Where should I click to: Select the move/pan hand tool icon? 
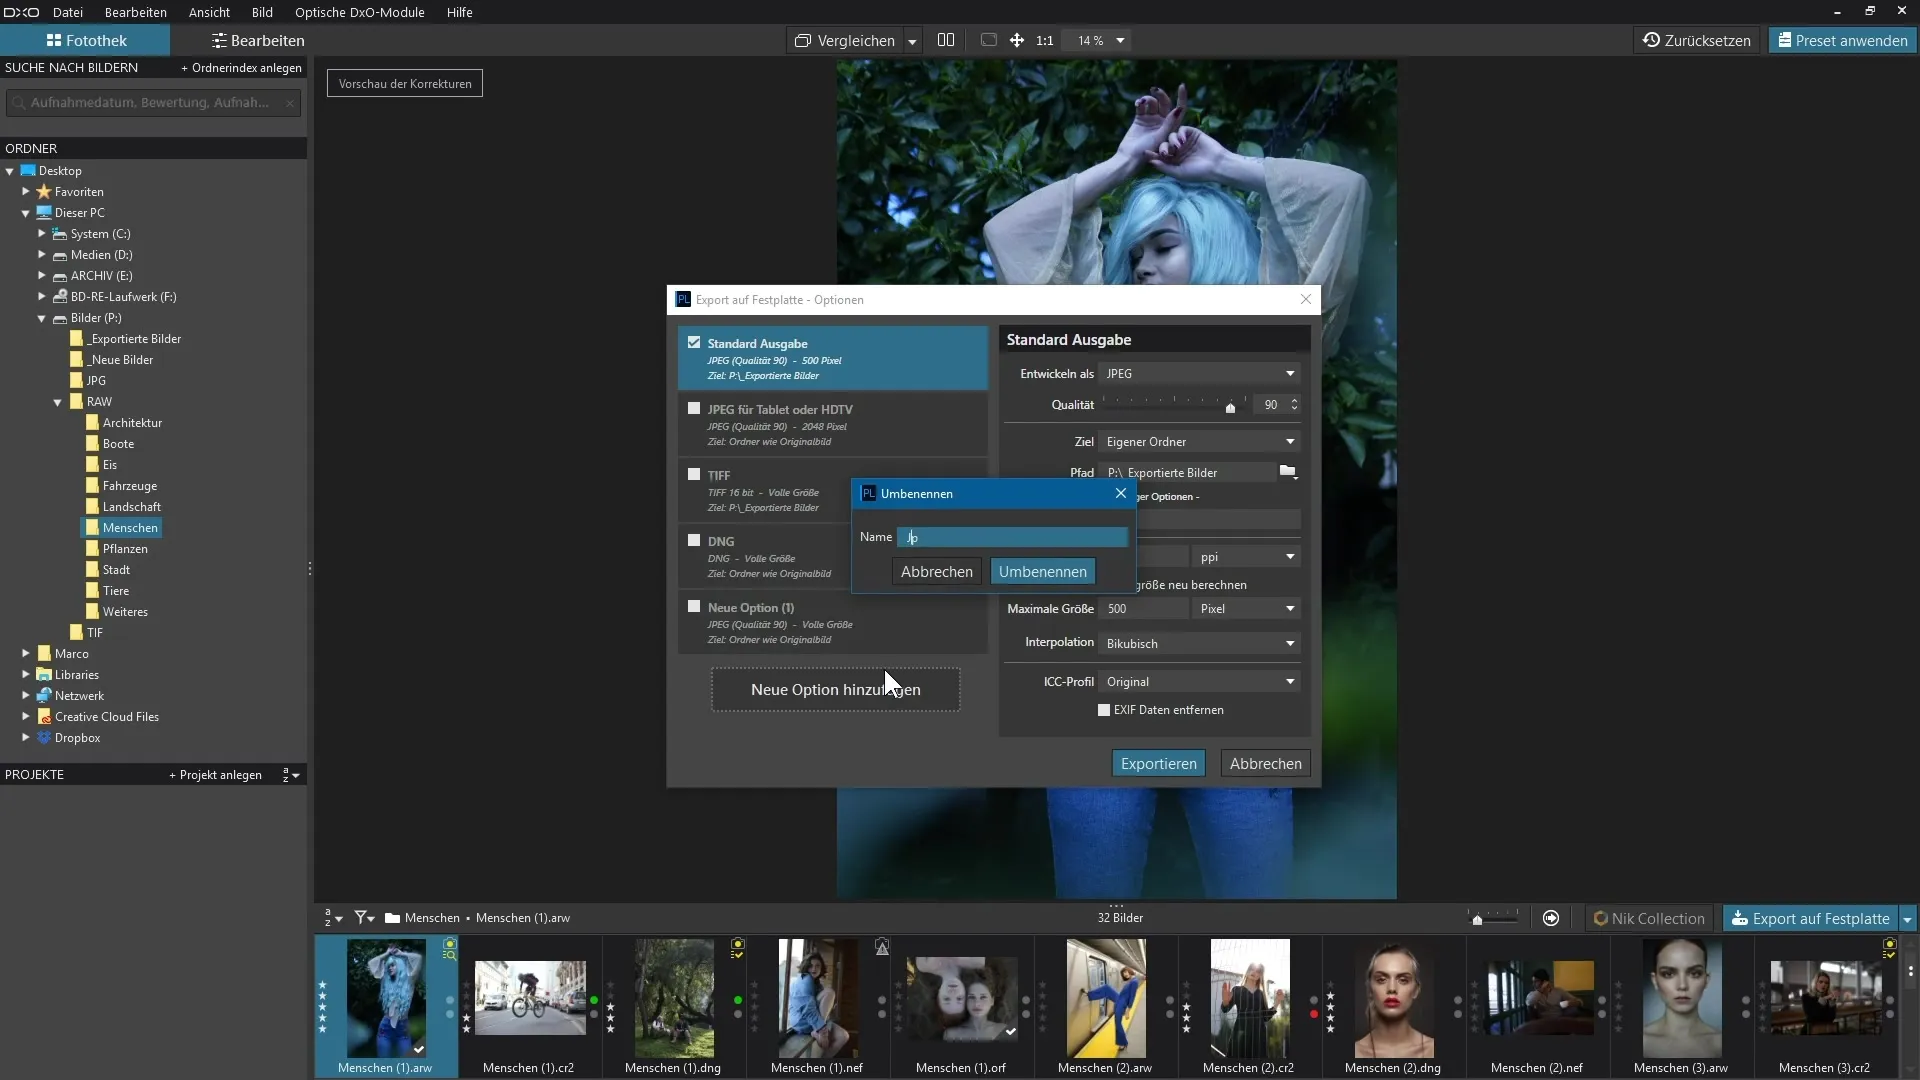pos(1016,40)
